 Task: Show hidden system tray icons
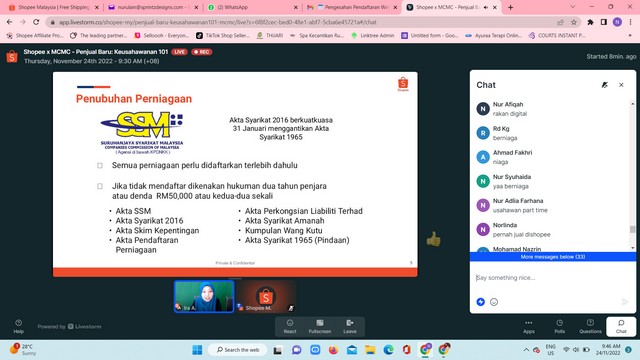pyautogui.click(x=526, y=350)
